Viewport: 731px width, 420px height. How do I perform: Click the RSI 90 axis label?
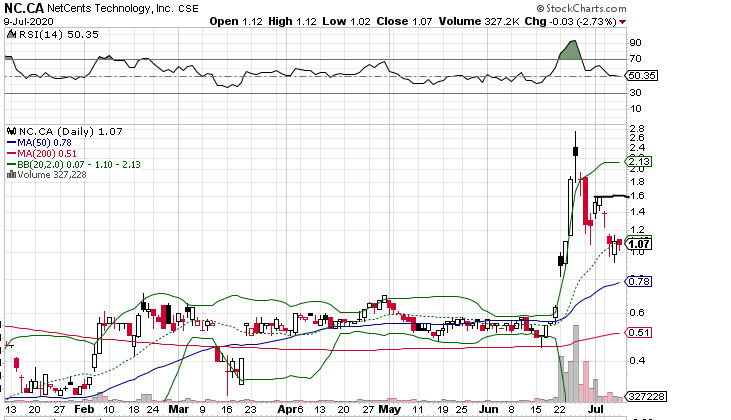coord(635,42)
